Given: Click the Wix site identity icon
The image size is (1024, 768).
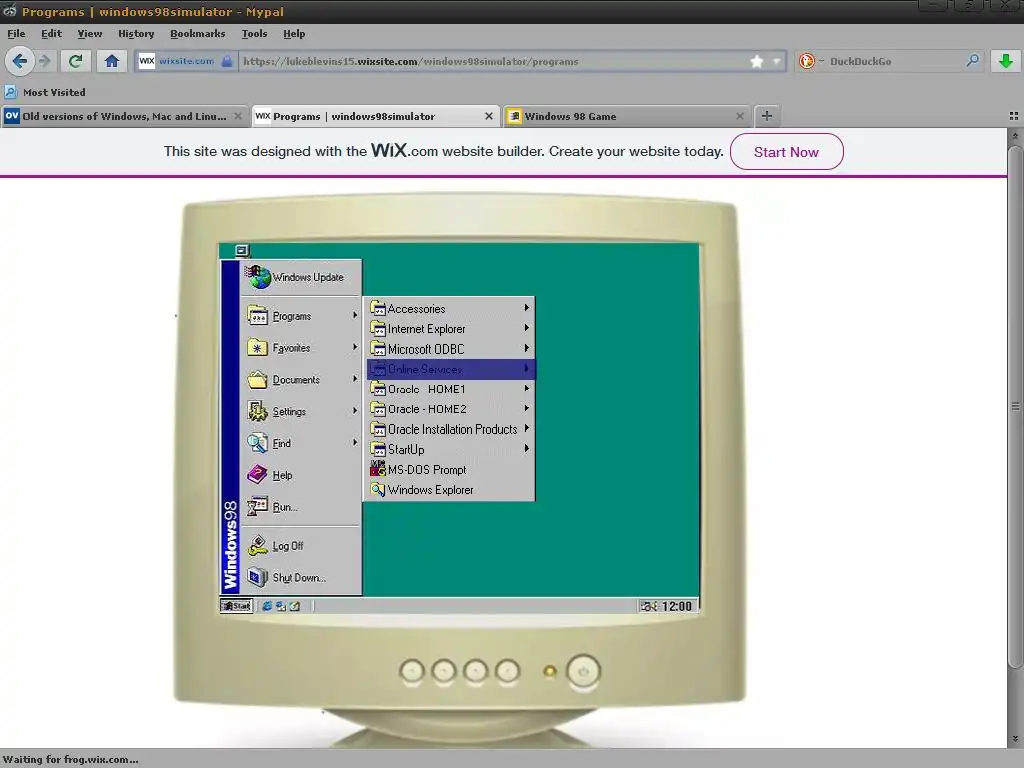Looking at the screenshot, I should (x=147, y=61).
